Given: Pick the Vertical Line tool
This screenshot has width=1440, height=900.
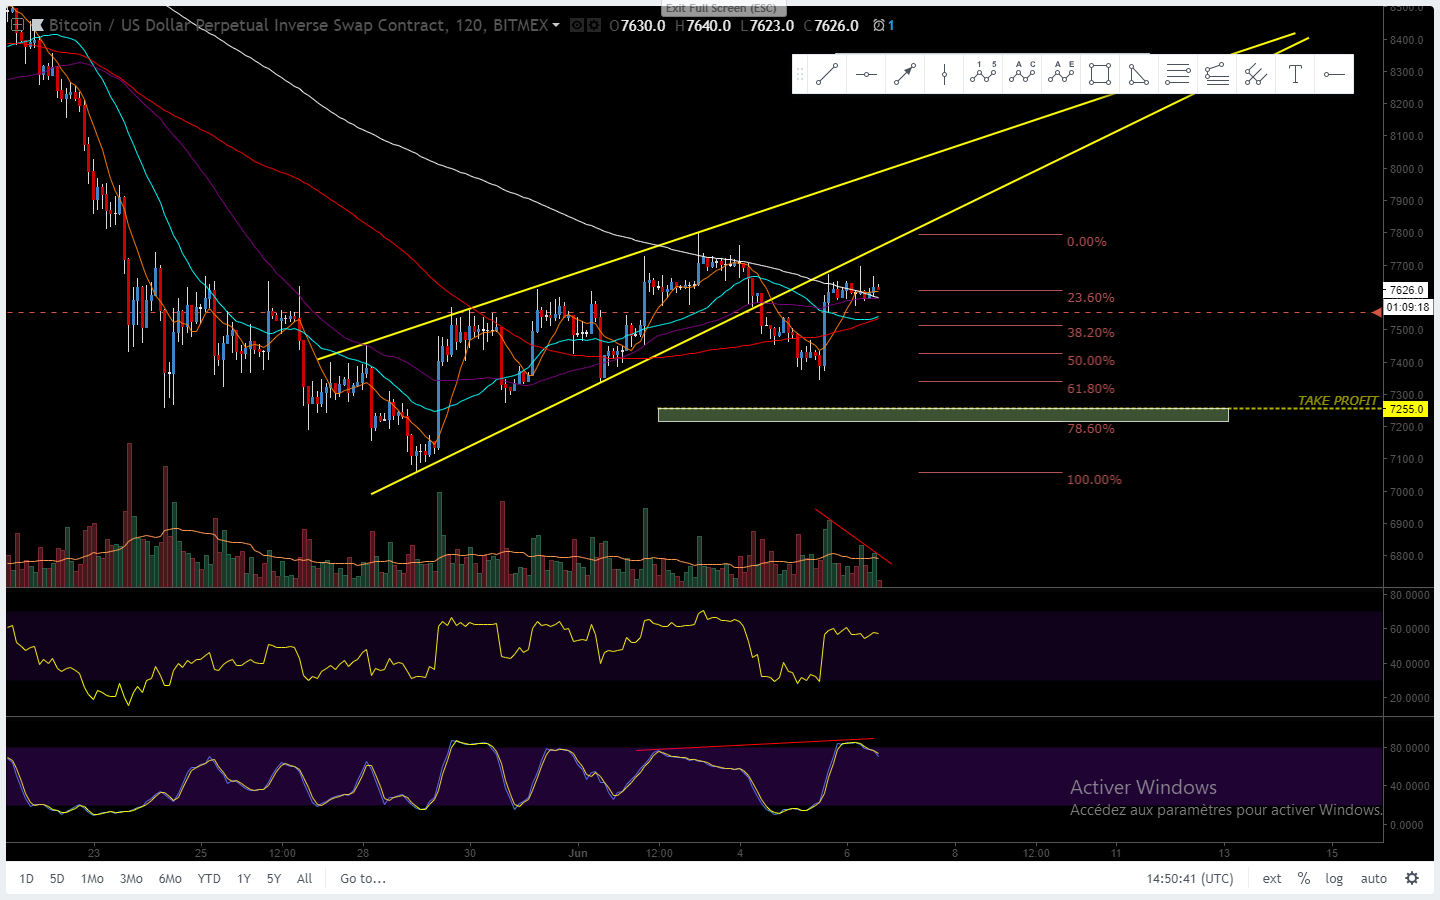Looking at the screenshot, I should pyautogui.click(x=944, y=74).
